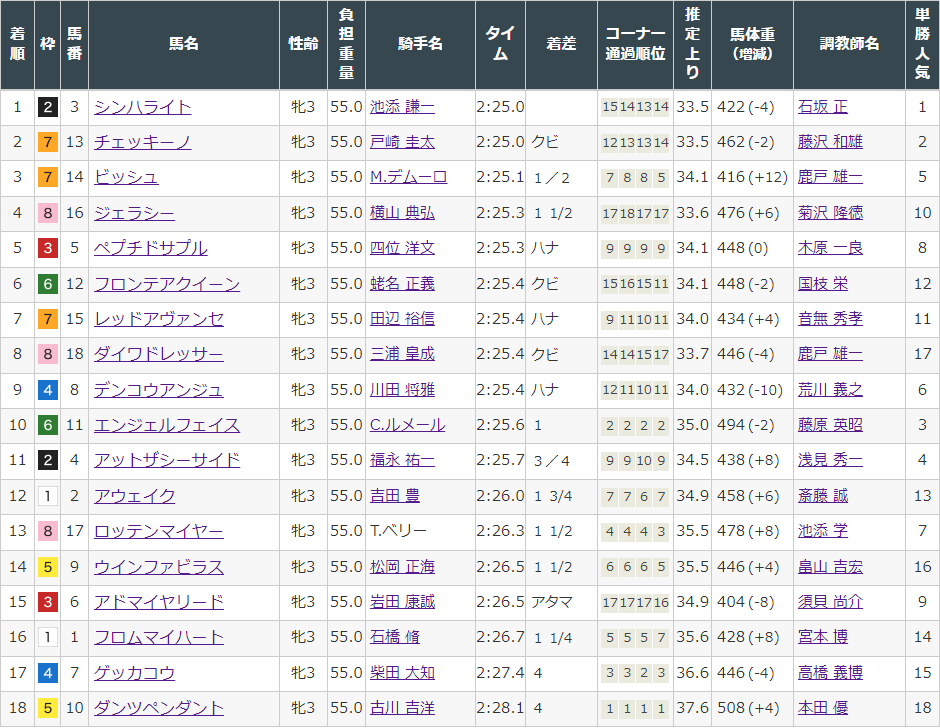The image size is (940, 728).
Task: Click the 調教師名 column header
Action: (x=849, y=44)
